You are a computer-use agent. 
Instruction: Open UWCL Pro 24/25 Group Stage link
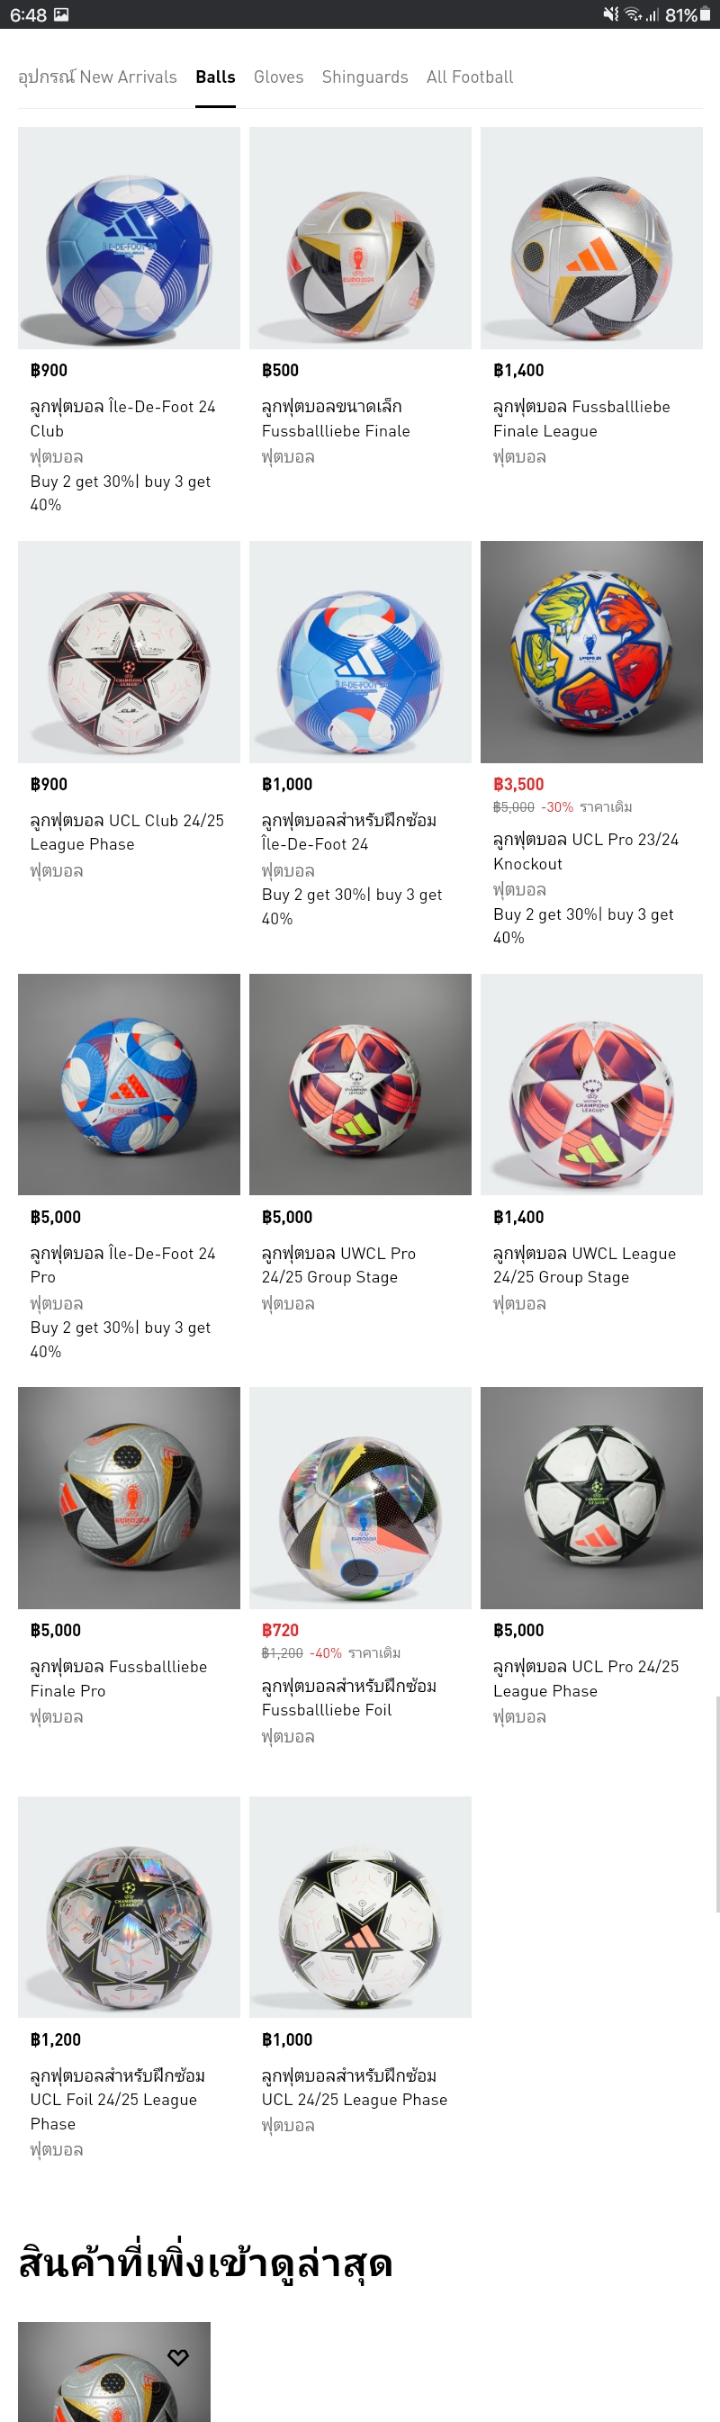pyautogui.click(x=339, y=1265)
